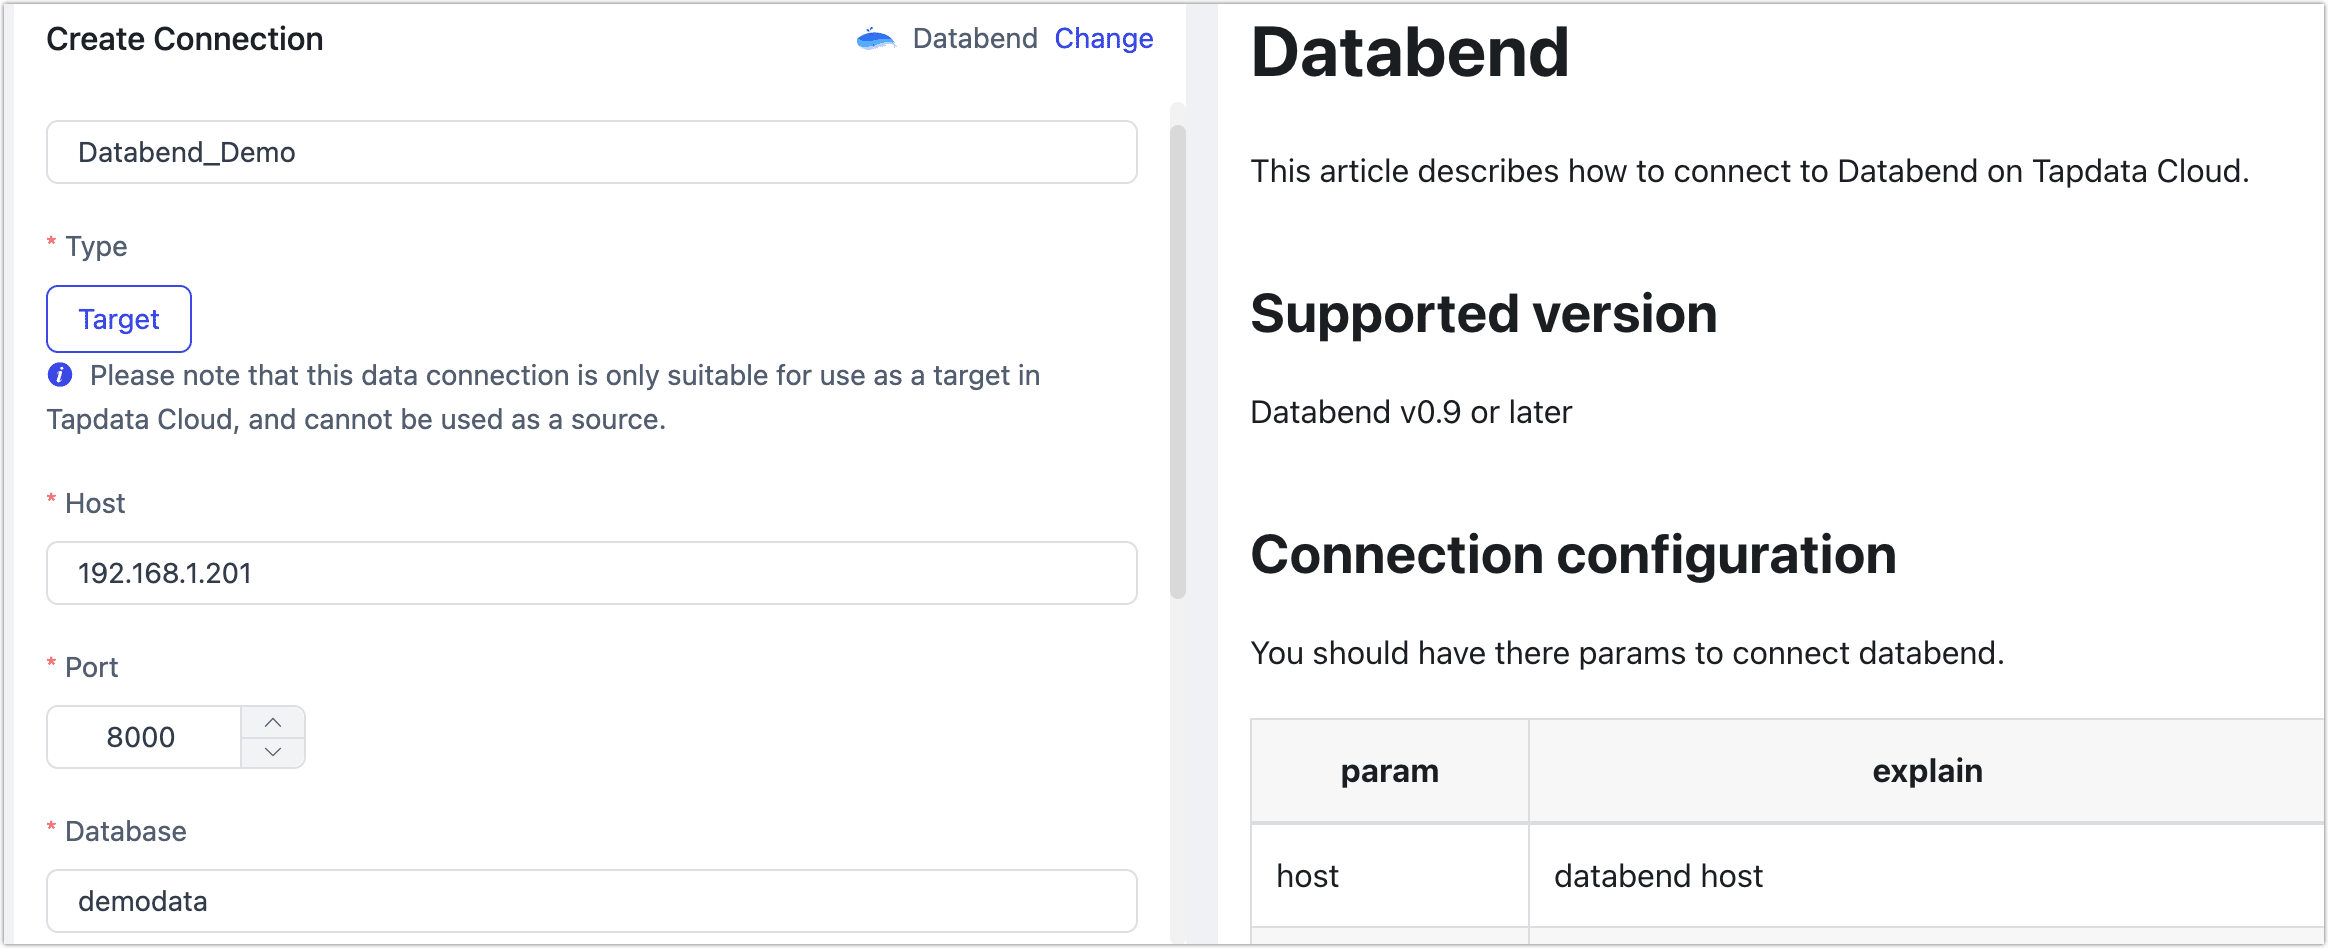Click the Host field containing 192.168.1.201

point(591,573)
